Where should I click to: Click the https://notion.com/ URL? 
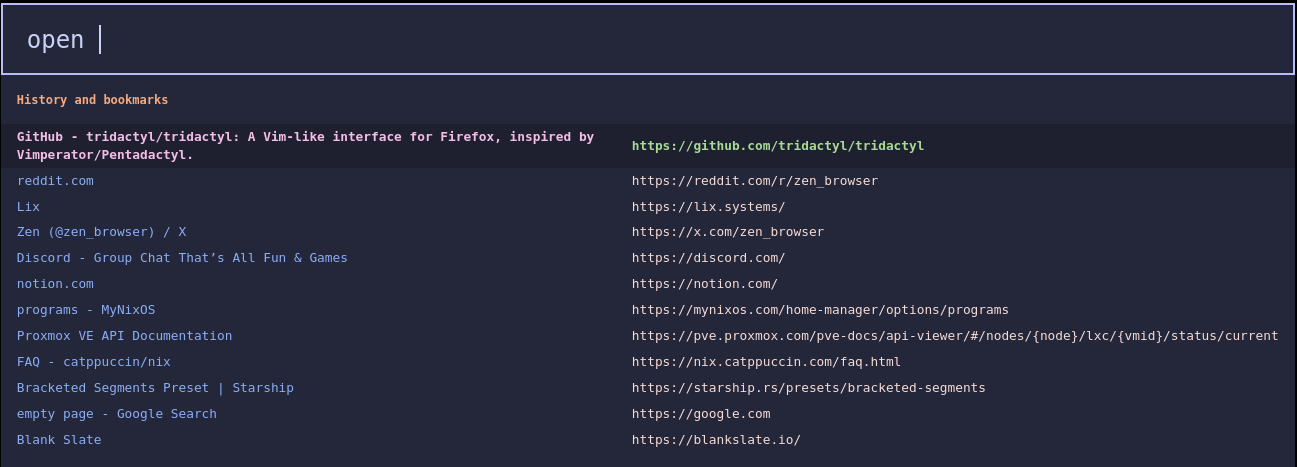pos(704,284)
